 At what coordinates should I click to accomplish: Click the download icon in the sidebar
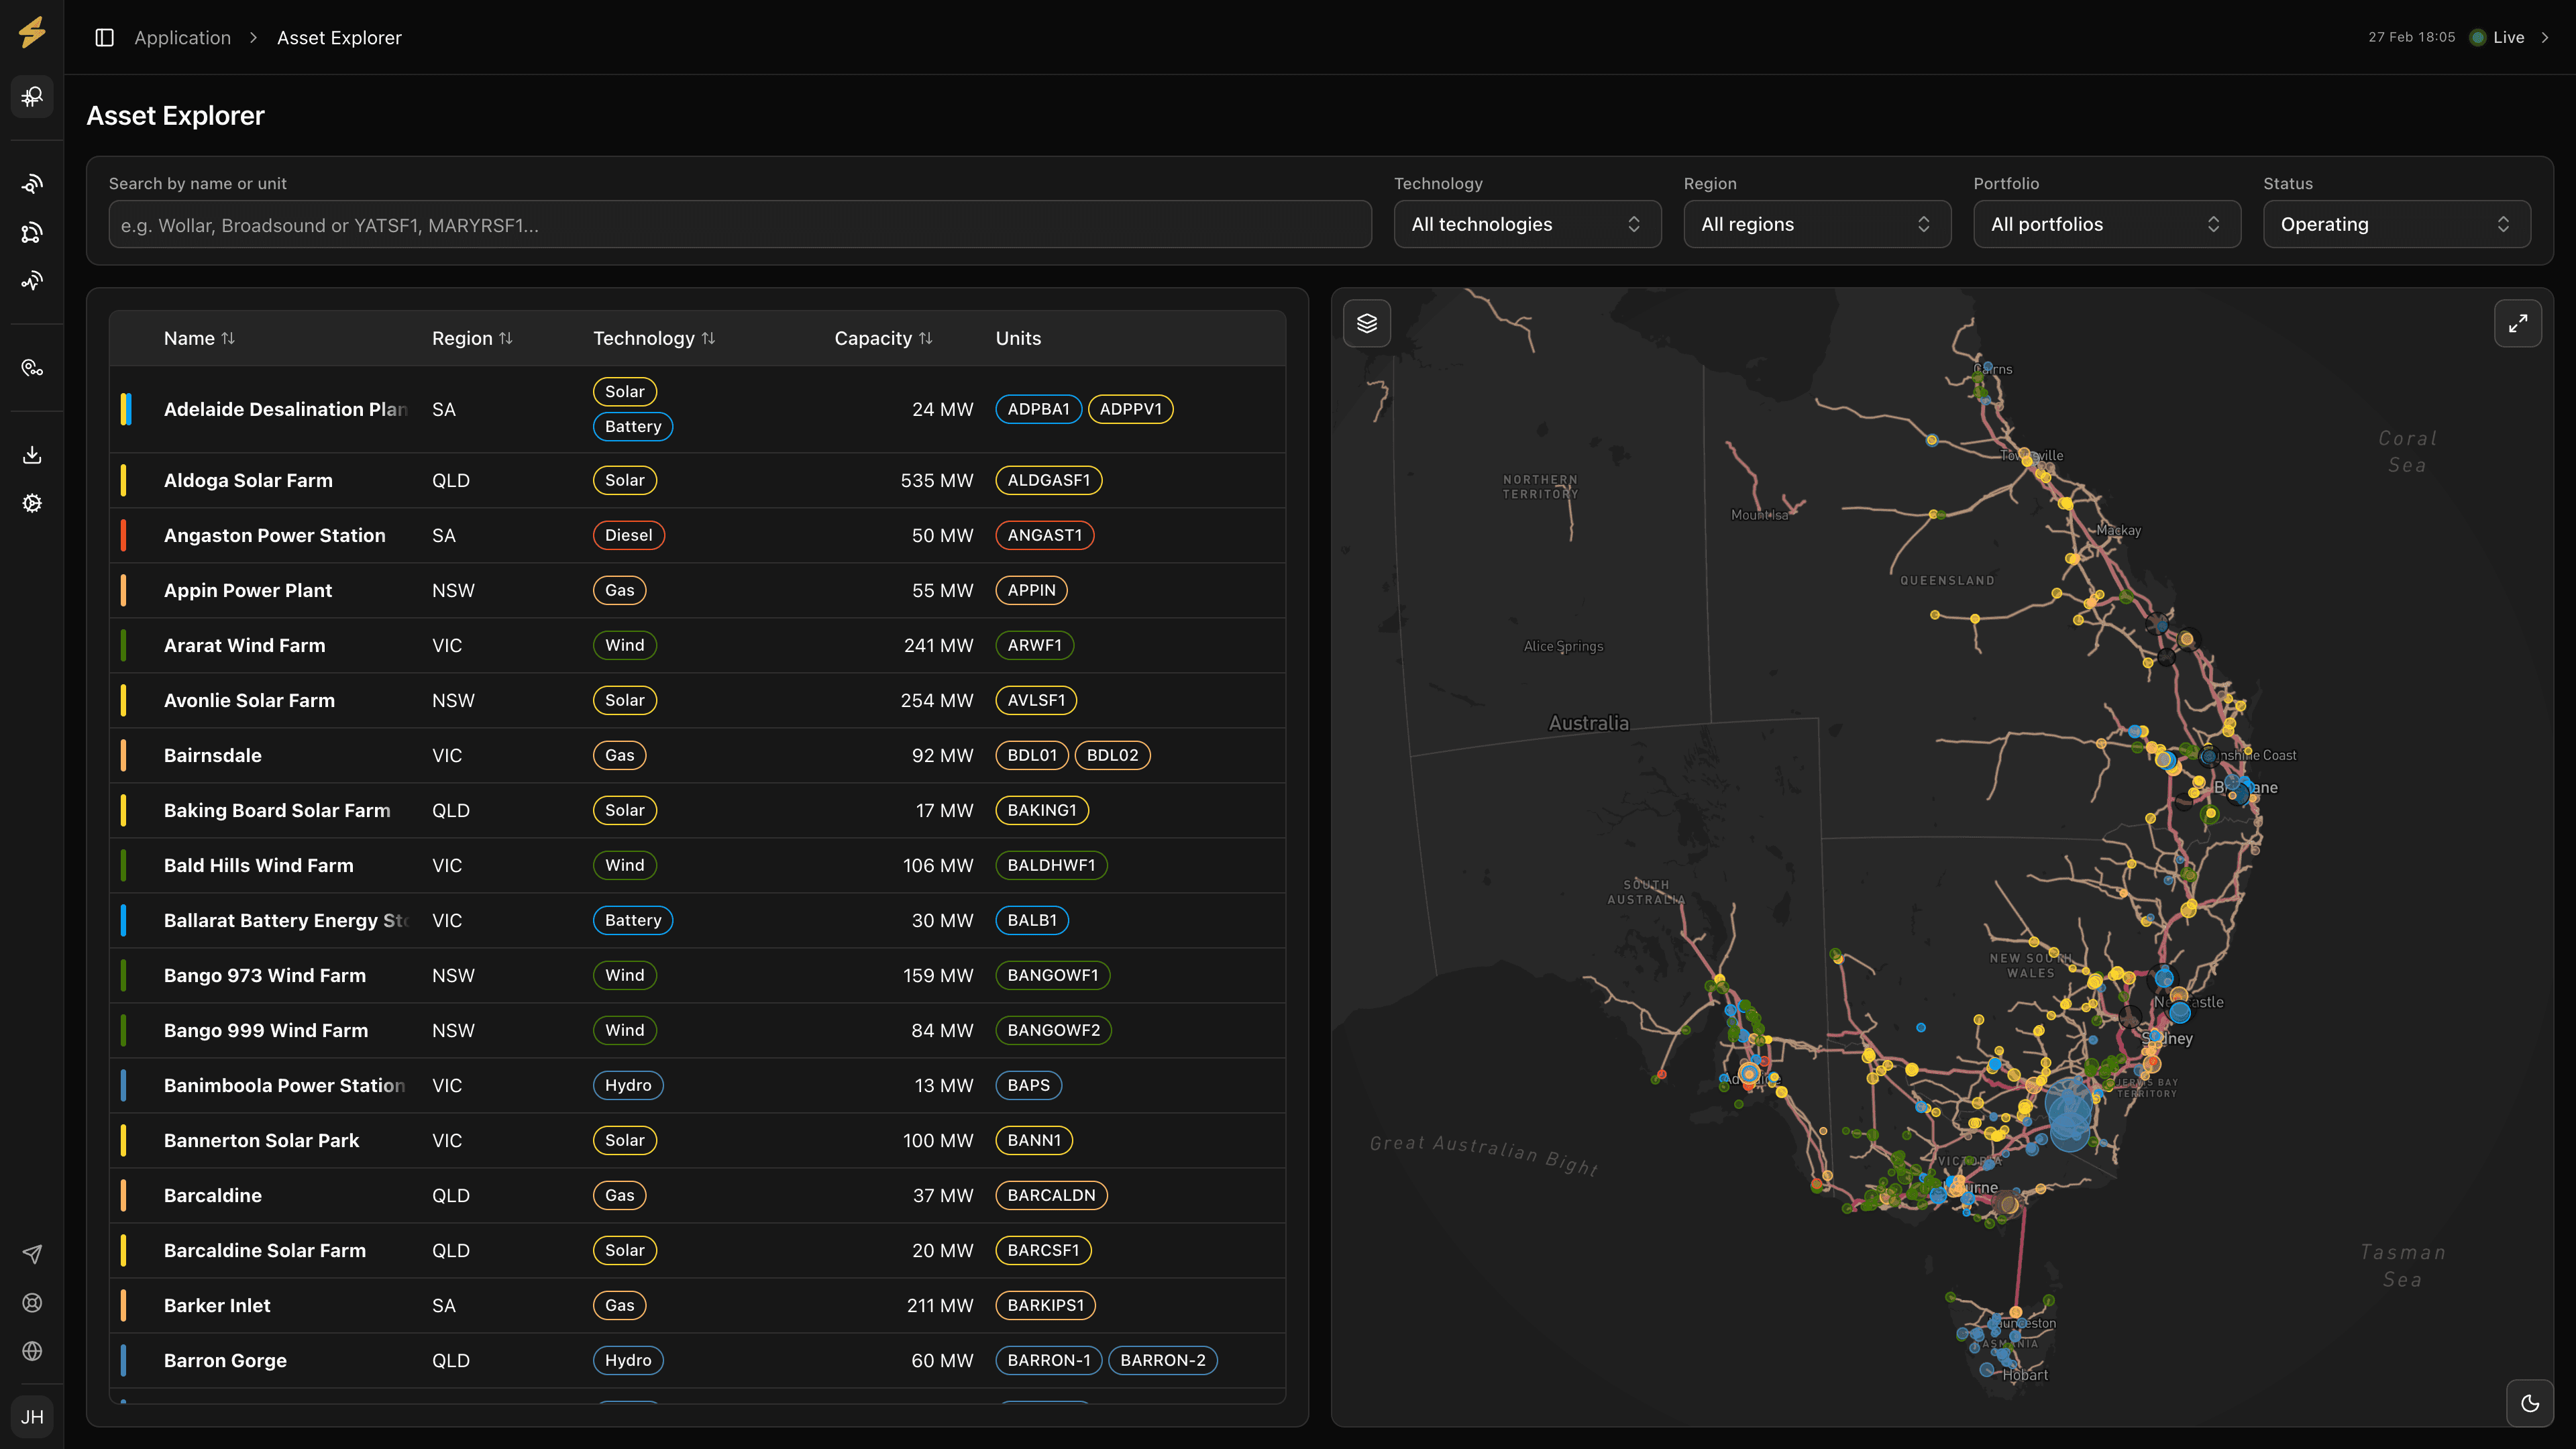click(32, 454)
